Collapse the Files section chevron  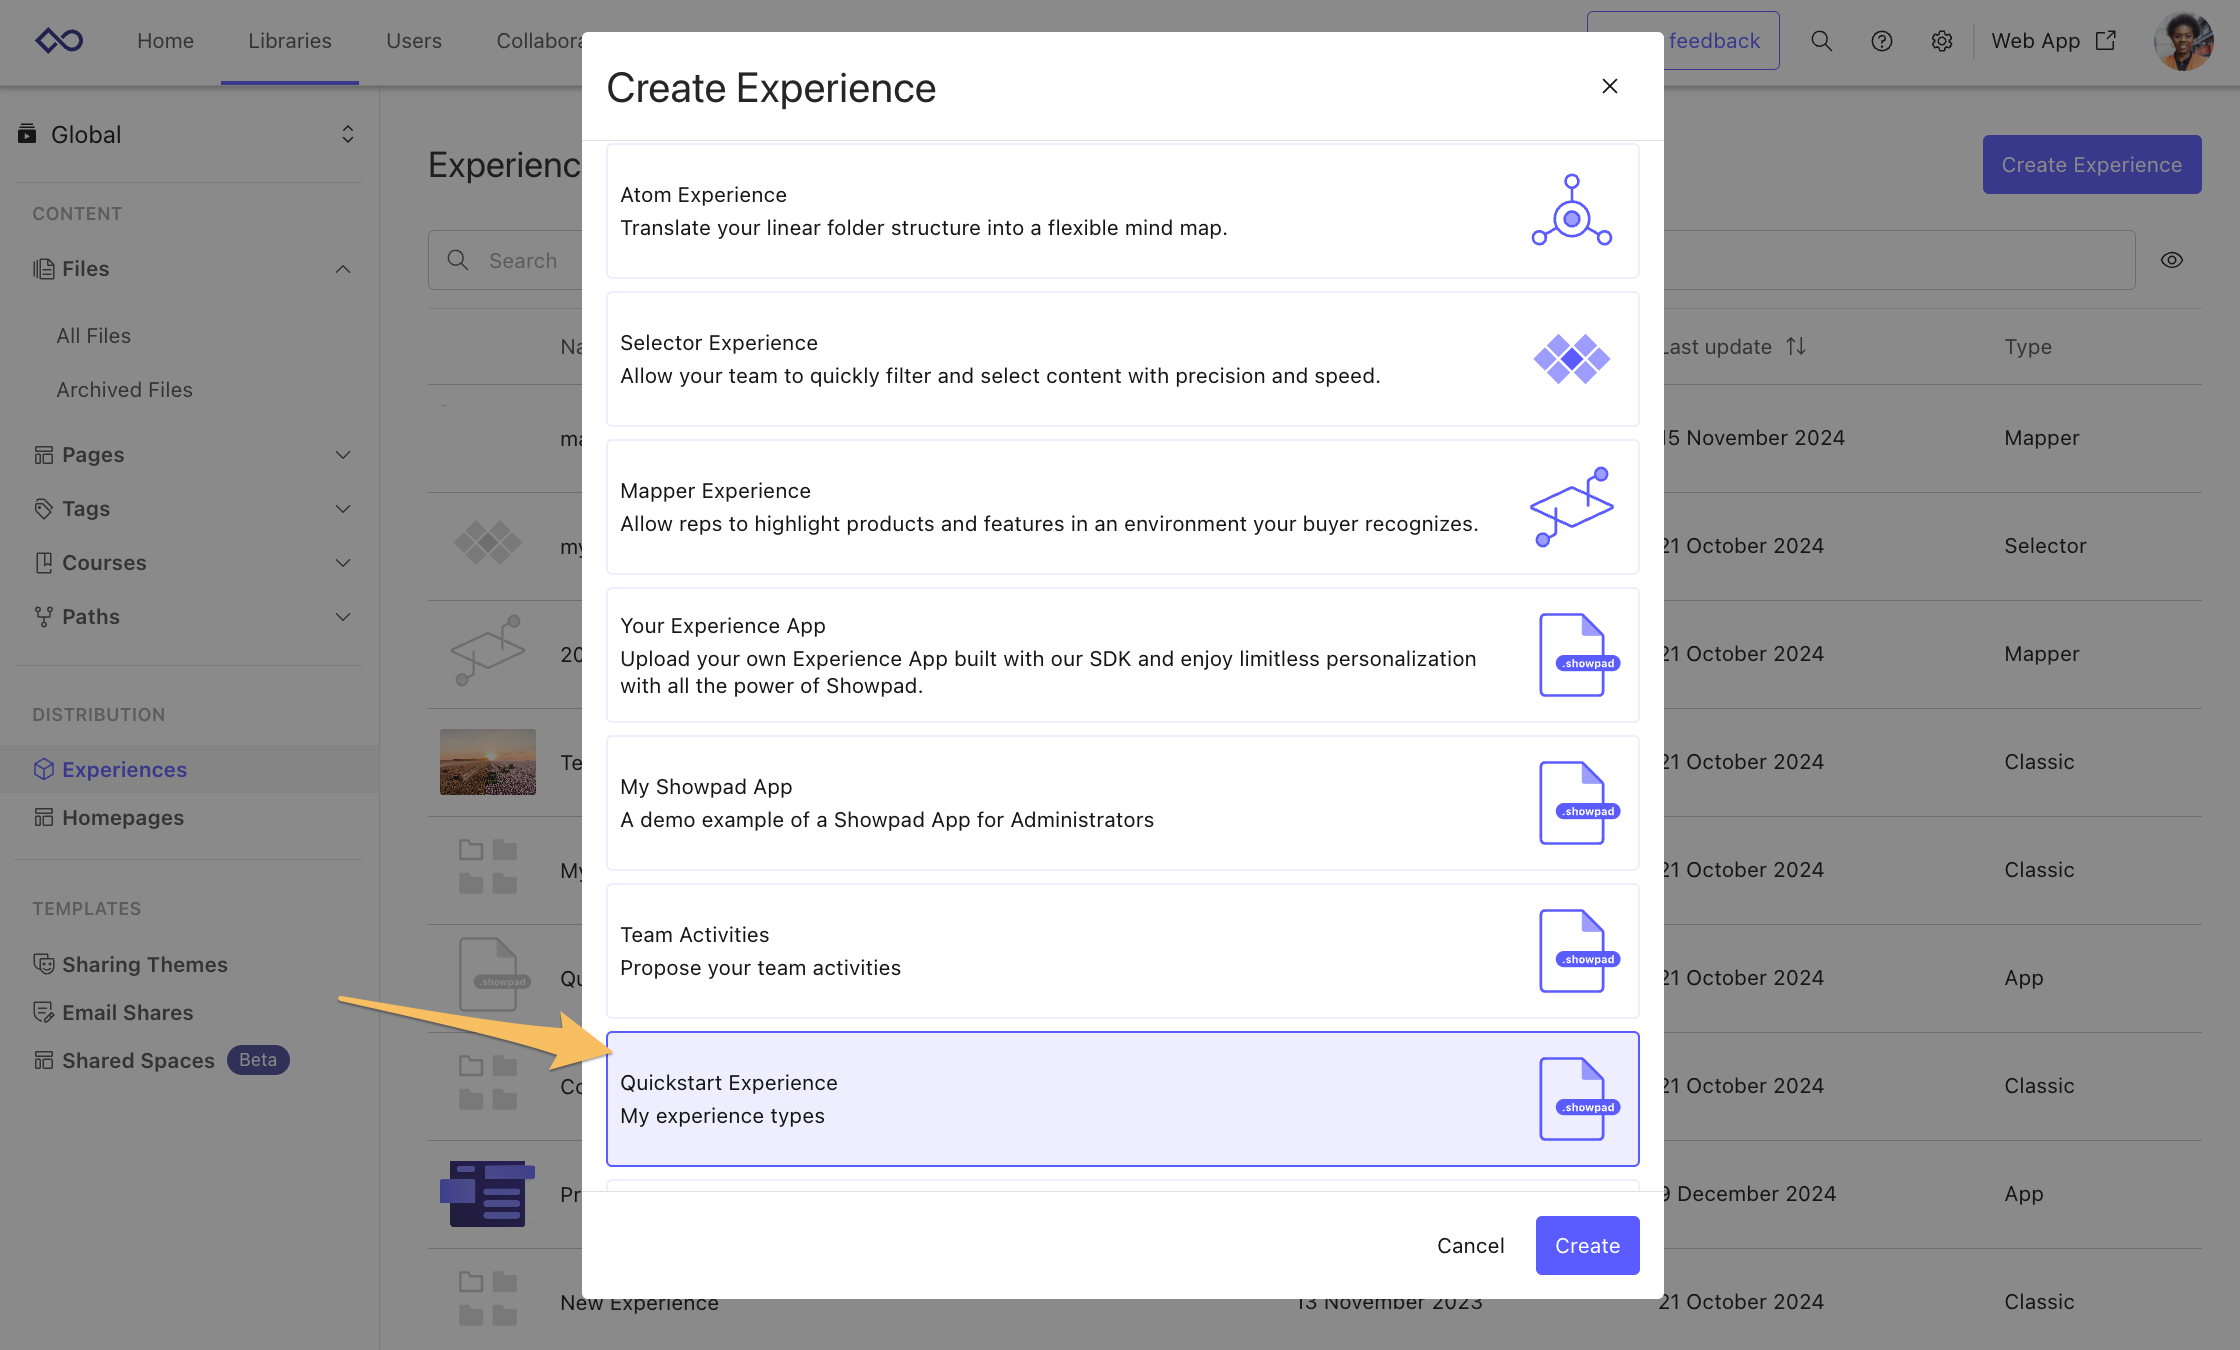(x=343, y=269)
